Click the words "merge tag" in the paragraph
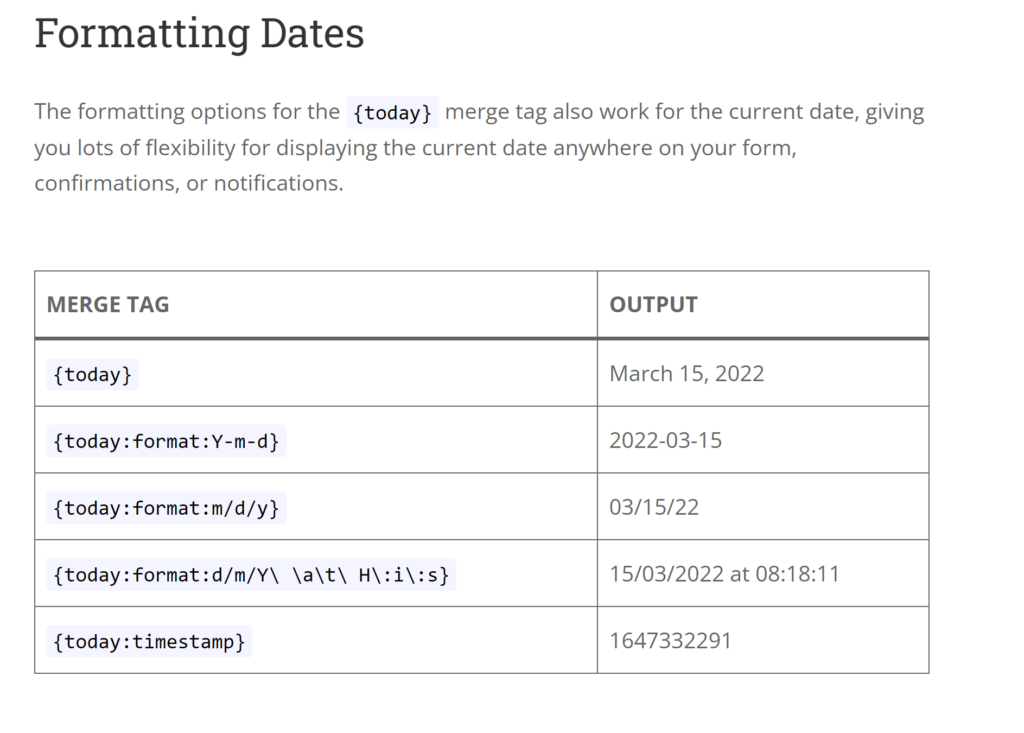Image resolution: width=1024 pixels, height=733 pixels. point(495,112)
